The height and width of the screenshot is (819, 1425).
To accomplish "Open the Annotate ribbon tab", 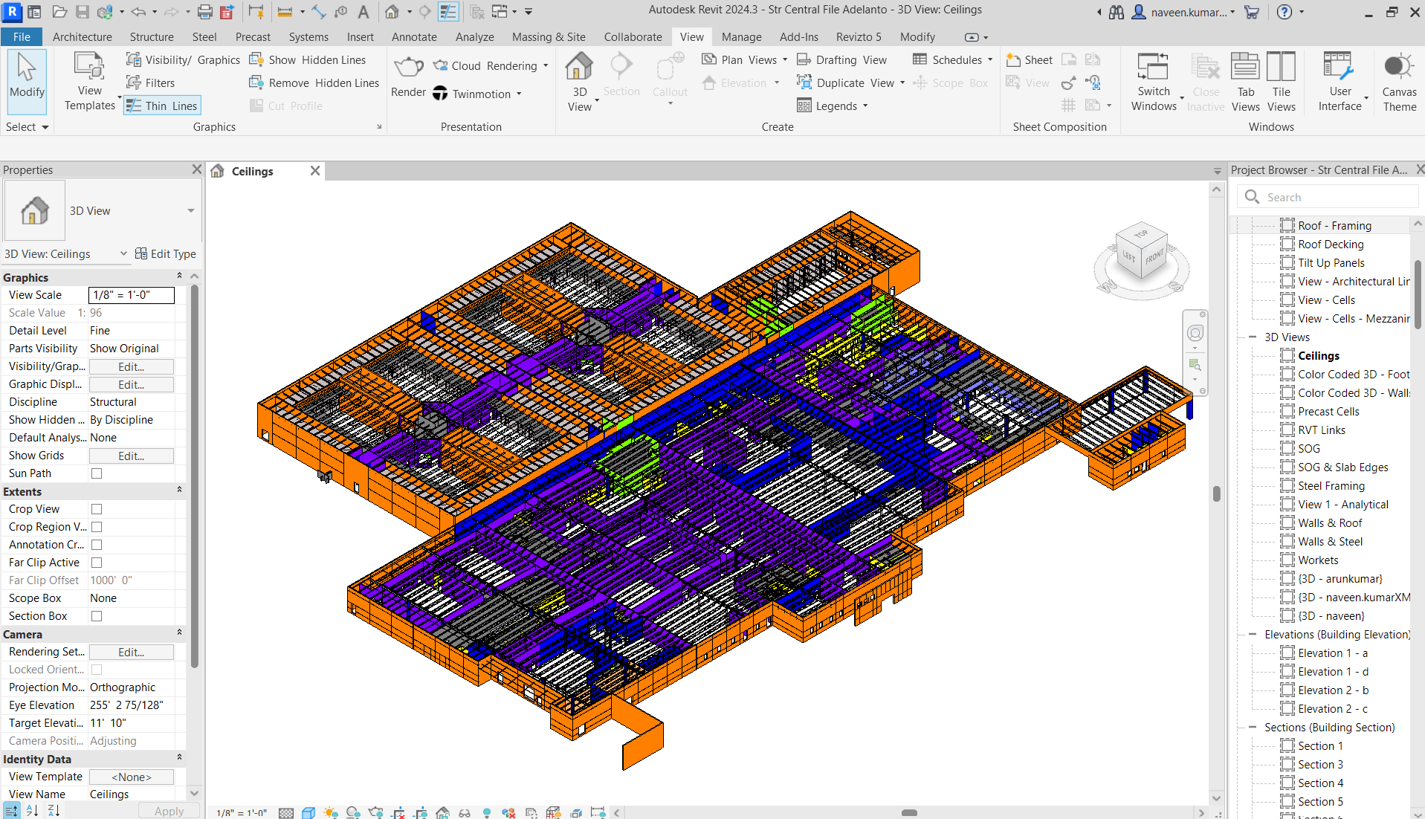I will tap(414, 37).
